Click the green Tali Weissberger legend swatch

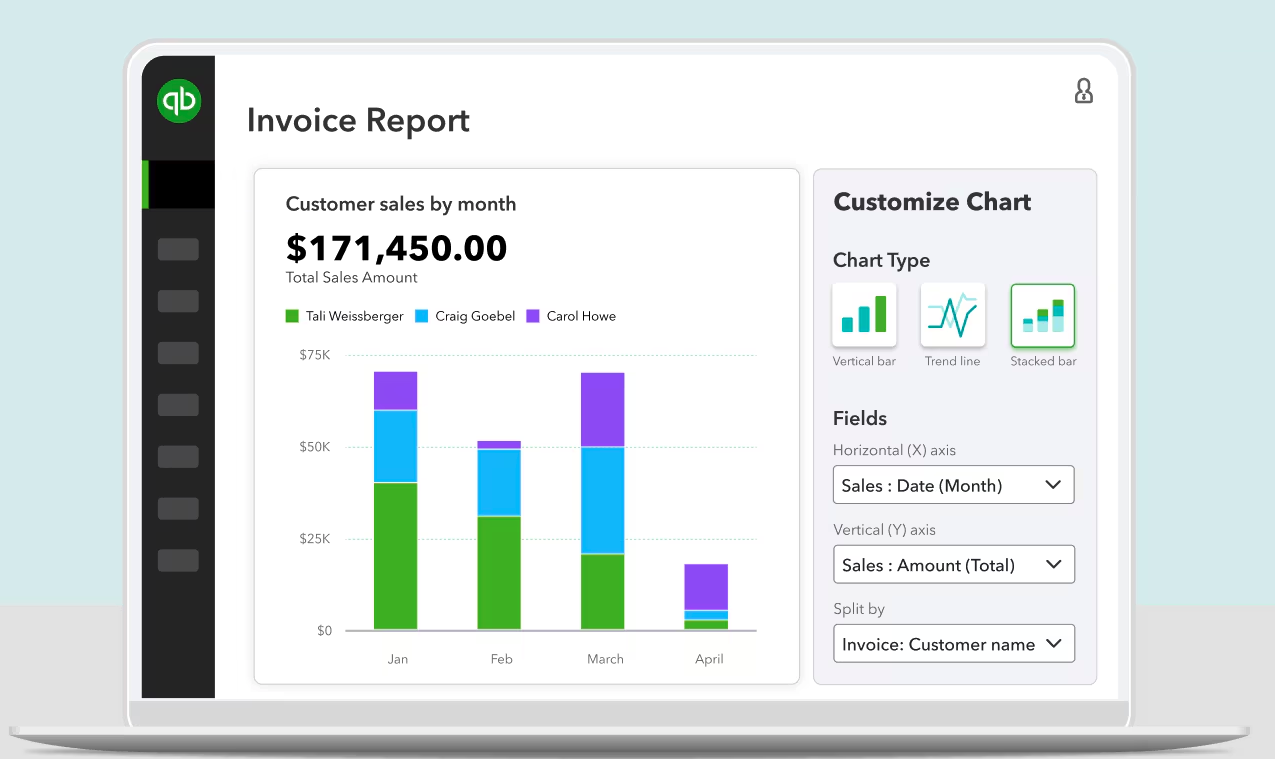(292, 316)
